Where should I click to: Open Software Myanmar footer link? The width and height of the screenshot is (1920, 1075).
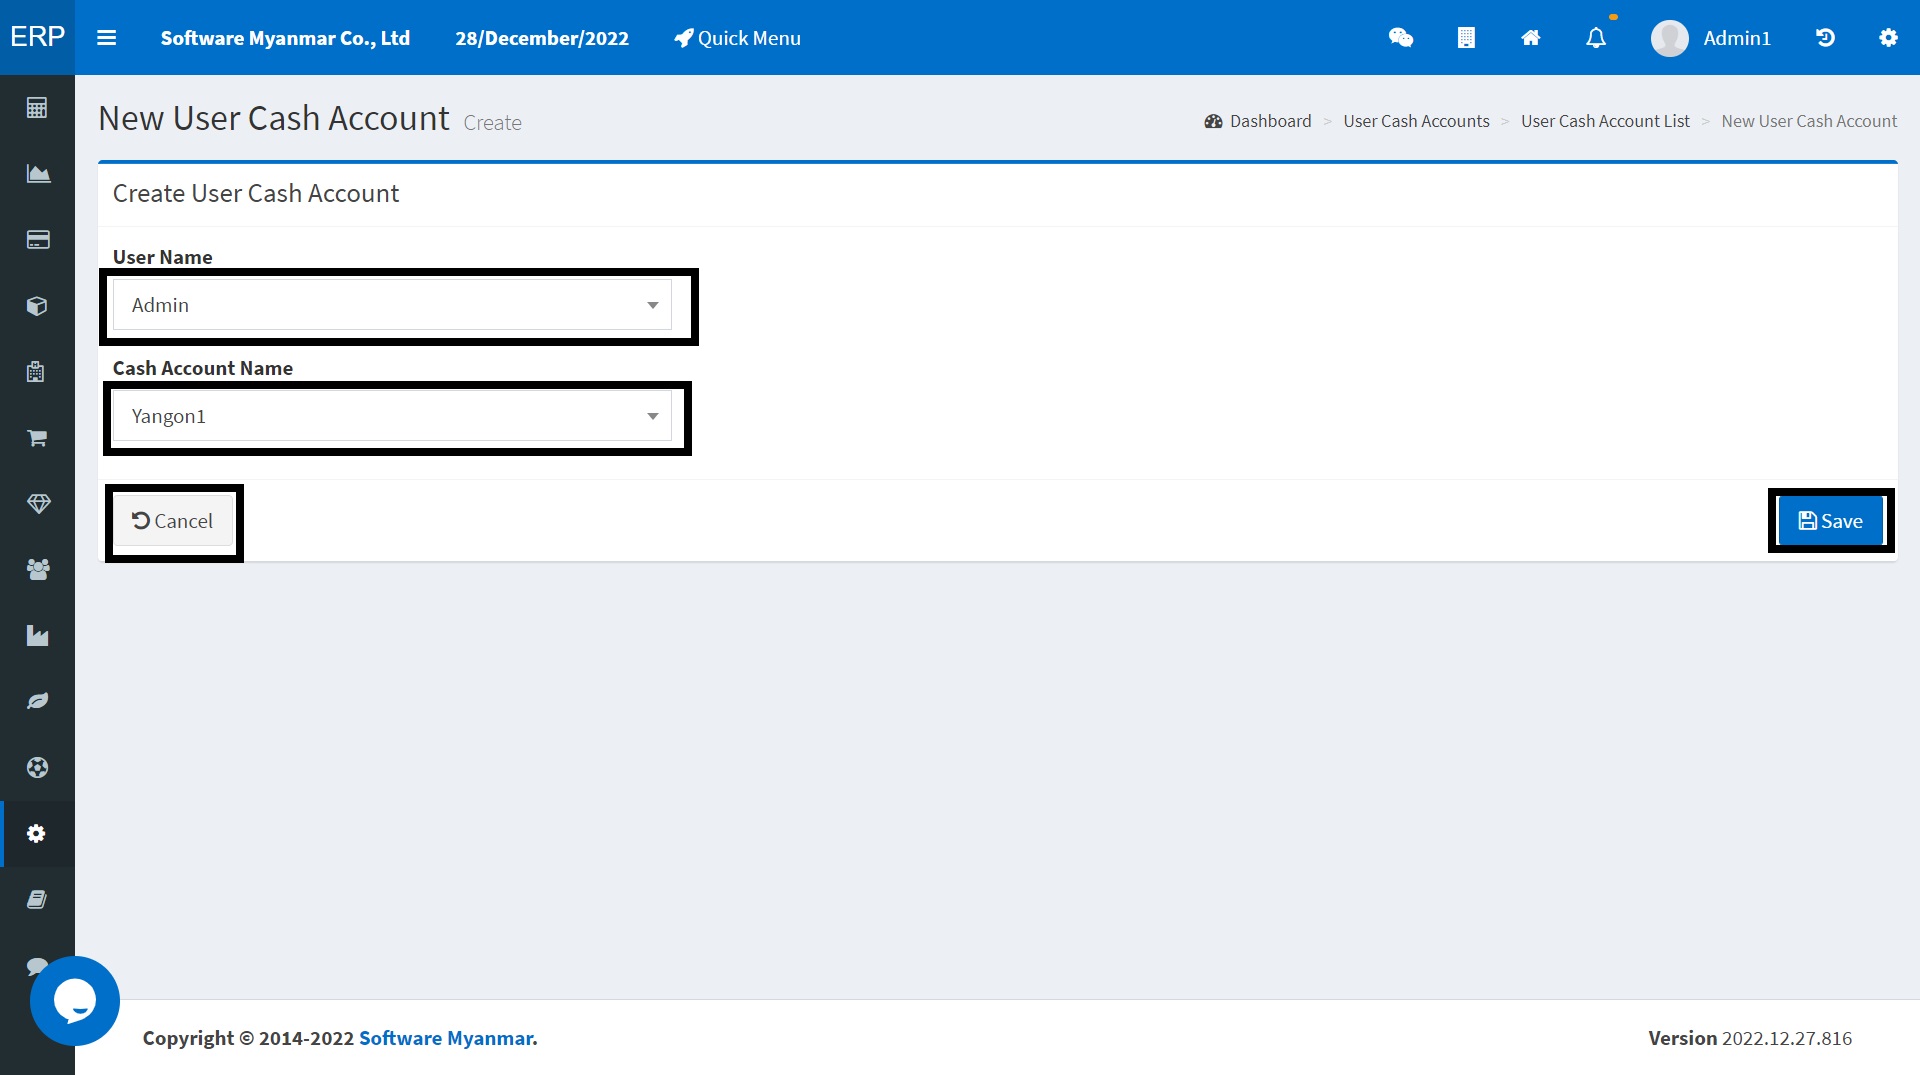pos(448,1038)
